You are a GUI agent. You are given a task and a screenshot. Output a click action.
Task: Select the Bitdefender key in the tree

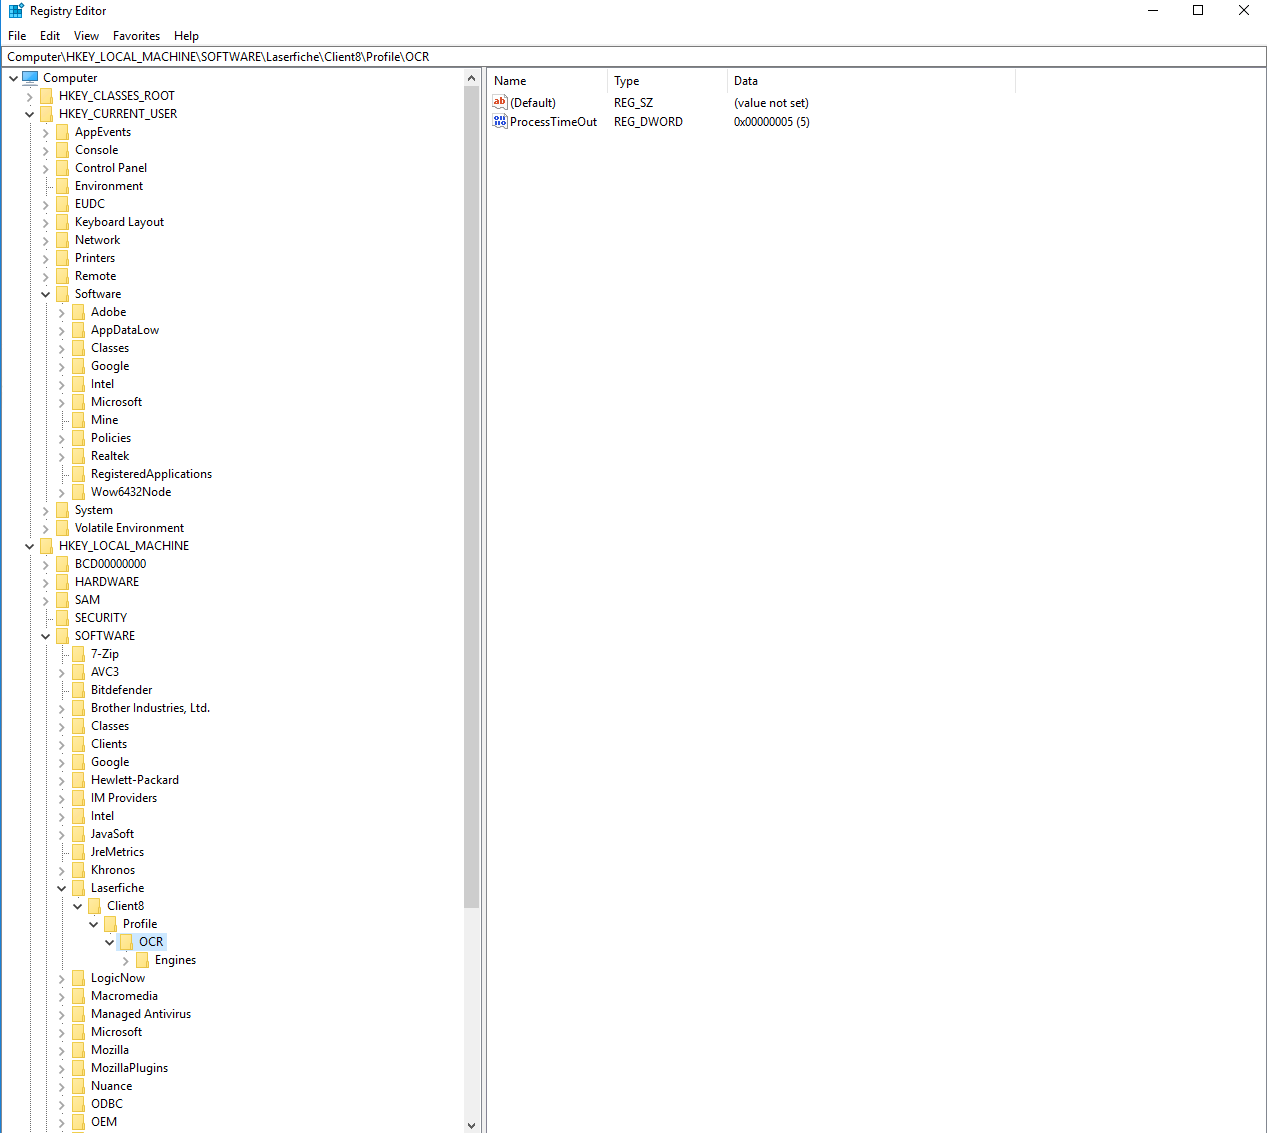[121, 690]
